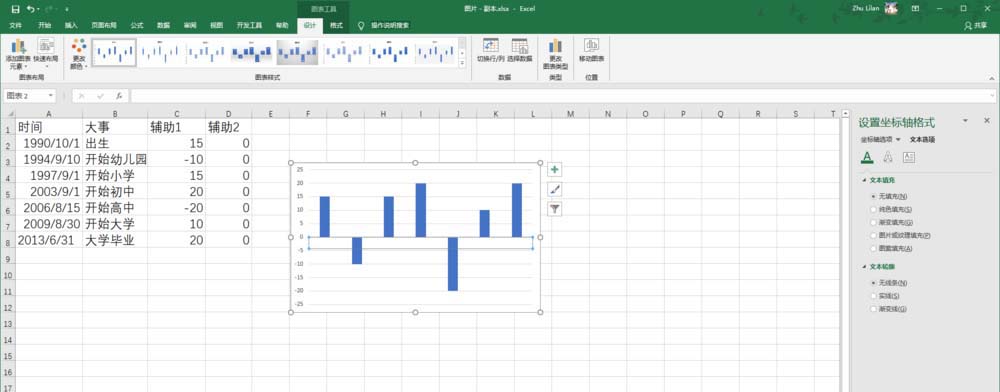
Task: Select 纯色填充(S) radio option
Action: (873, 209)
